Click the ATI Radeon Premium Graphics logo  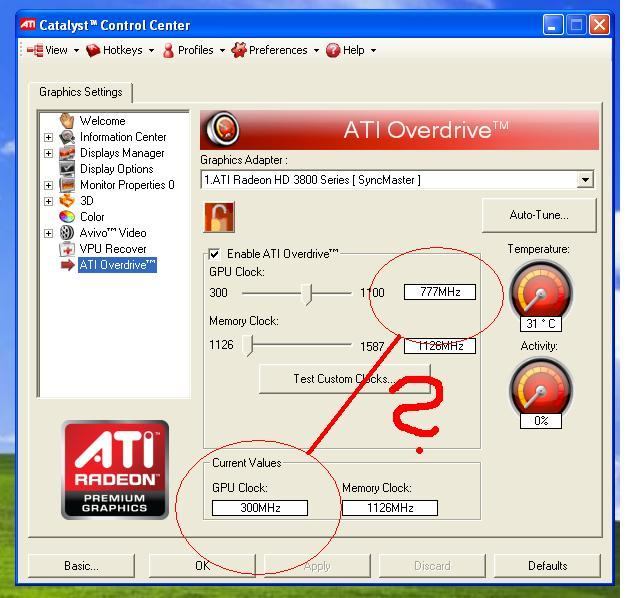(115, 469)
